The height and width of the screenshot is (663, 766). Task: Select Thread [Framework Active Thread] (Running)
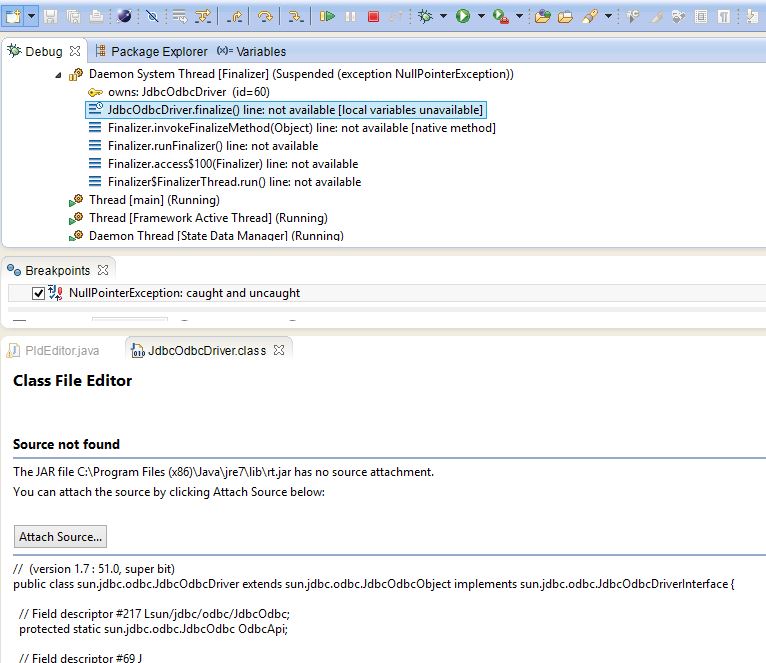pyautogui.click(x=198, y=218)
